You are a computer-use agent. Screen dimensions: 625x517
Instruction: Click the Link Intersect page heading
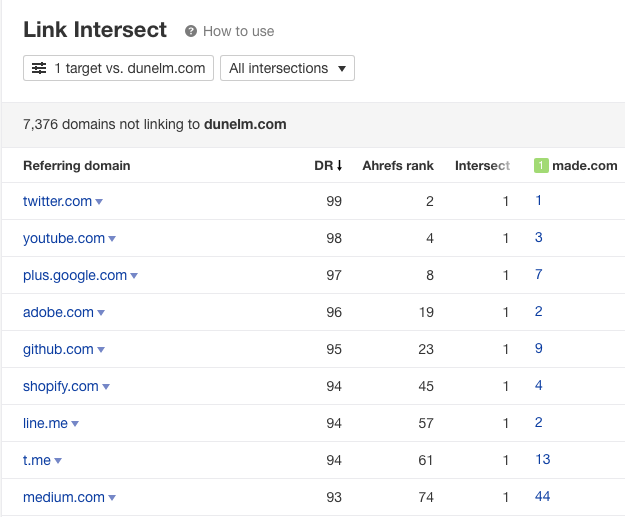(95, 30)
